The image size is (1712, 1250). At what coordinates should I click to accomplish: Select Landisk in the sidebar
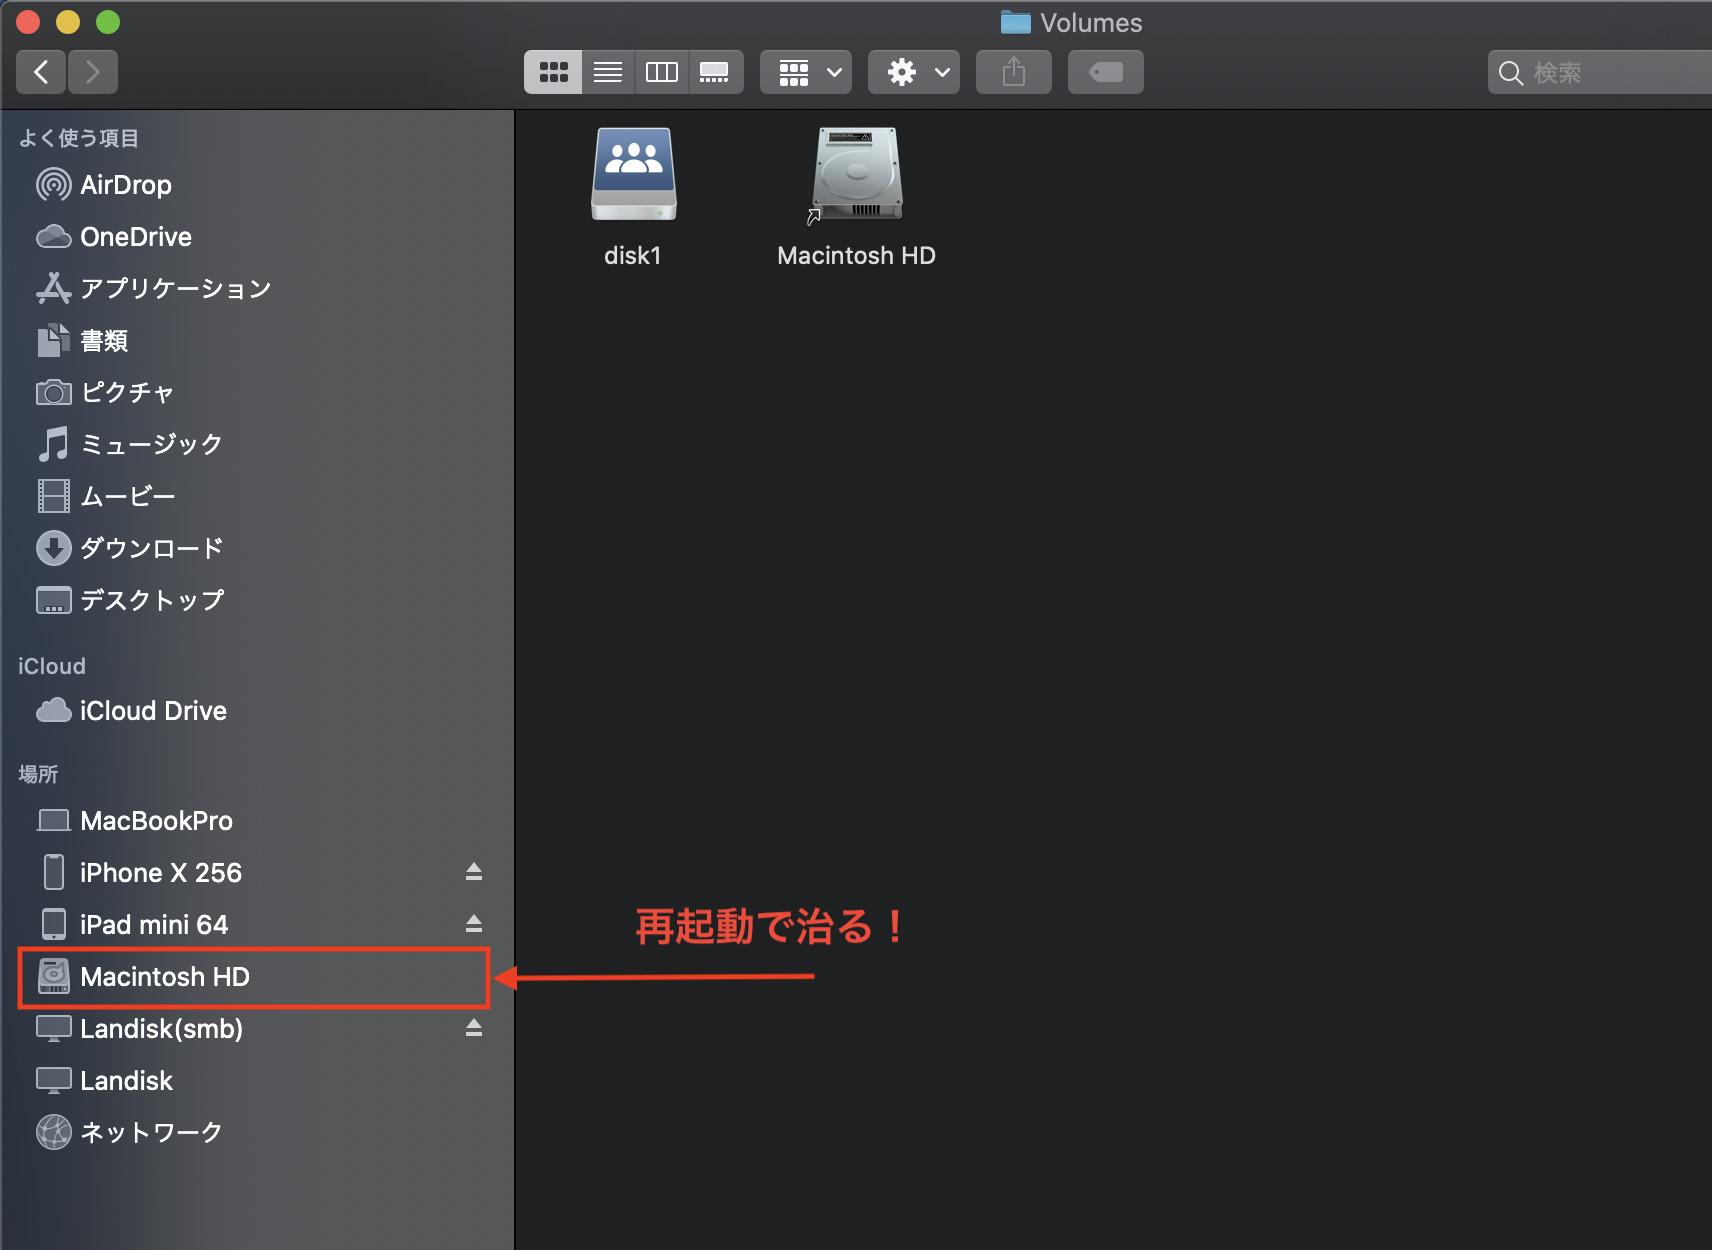click(258, 1081)
